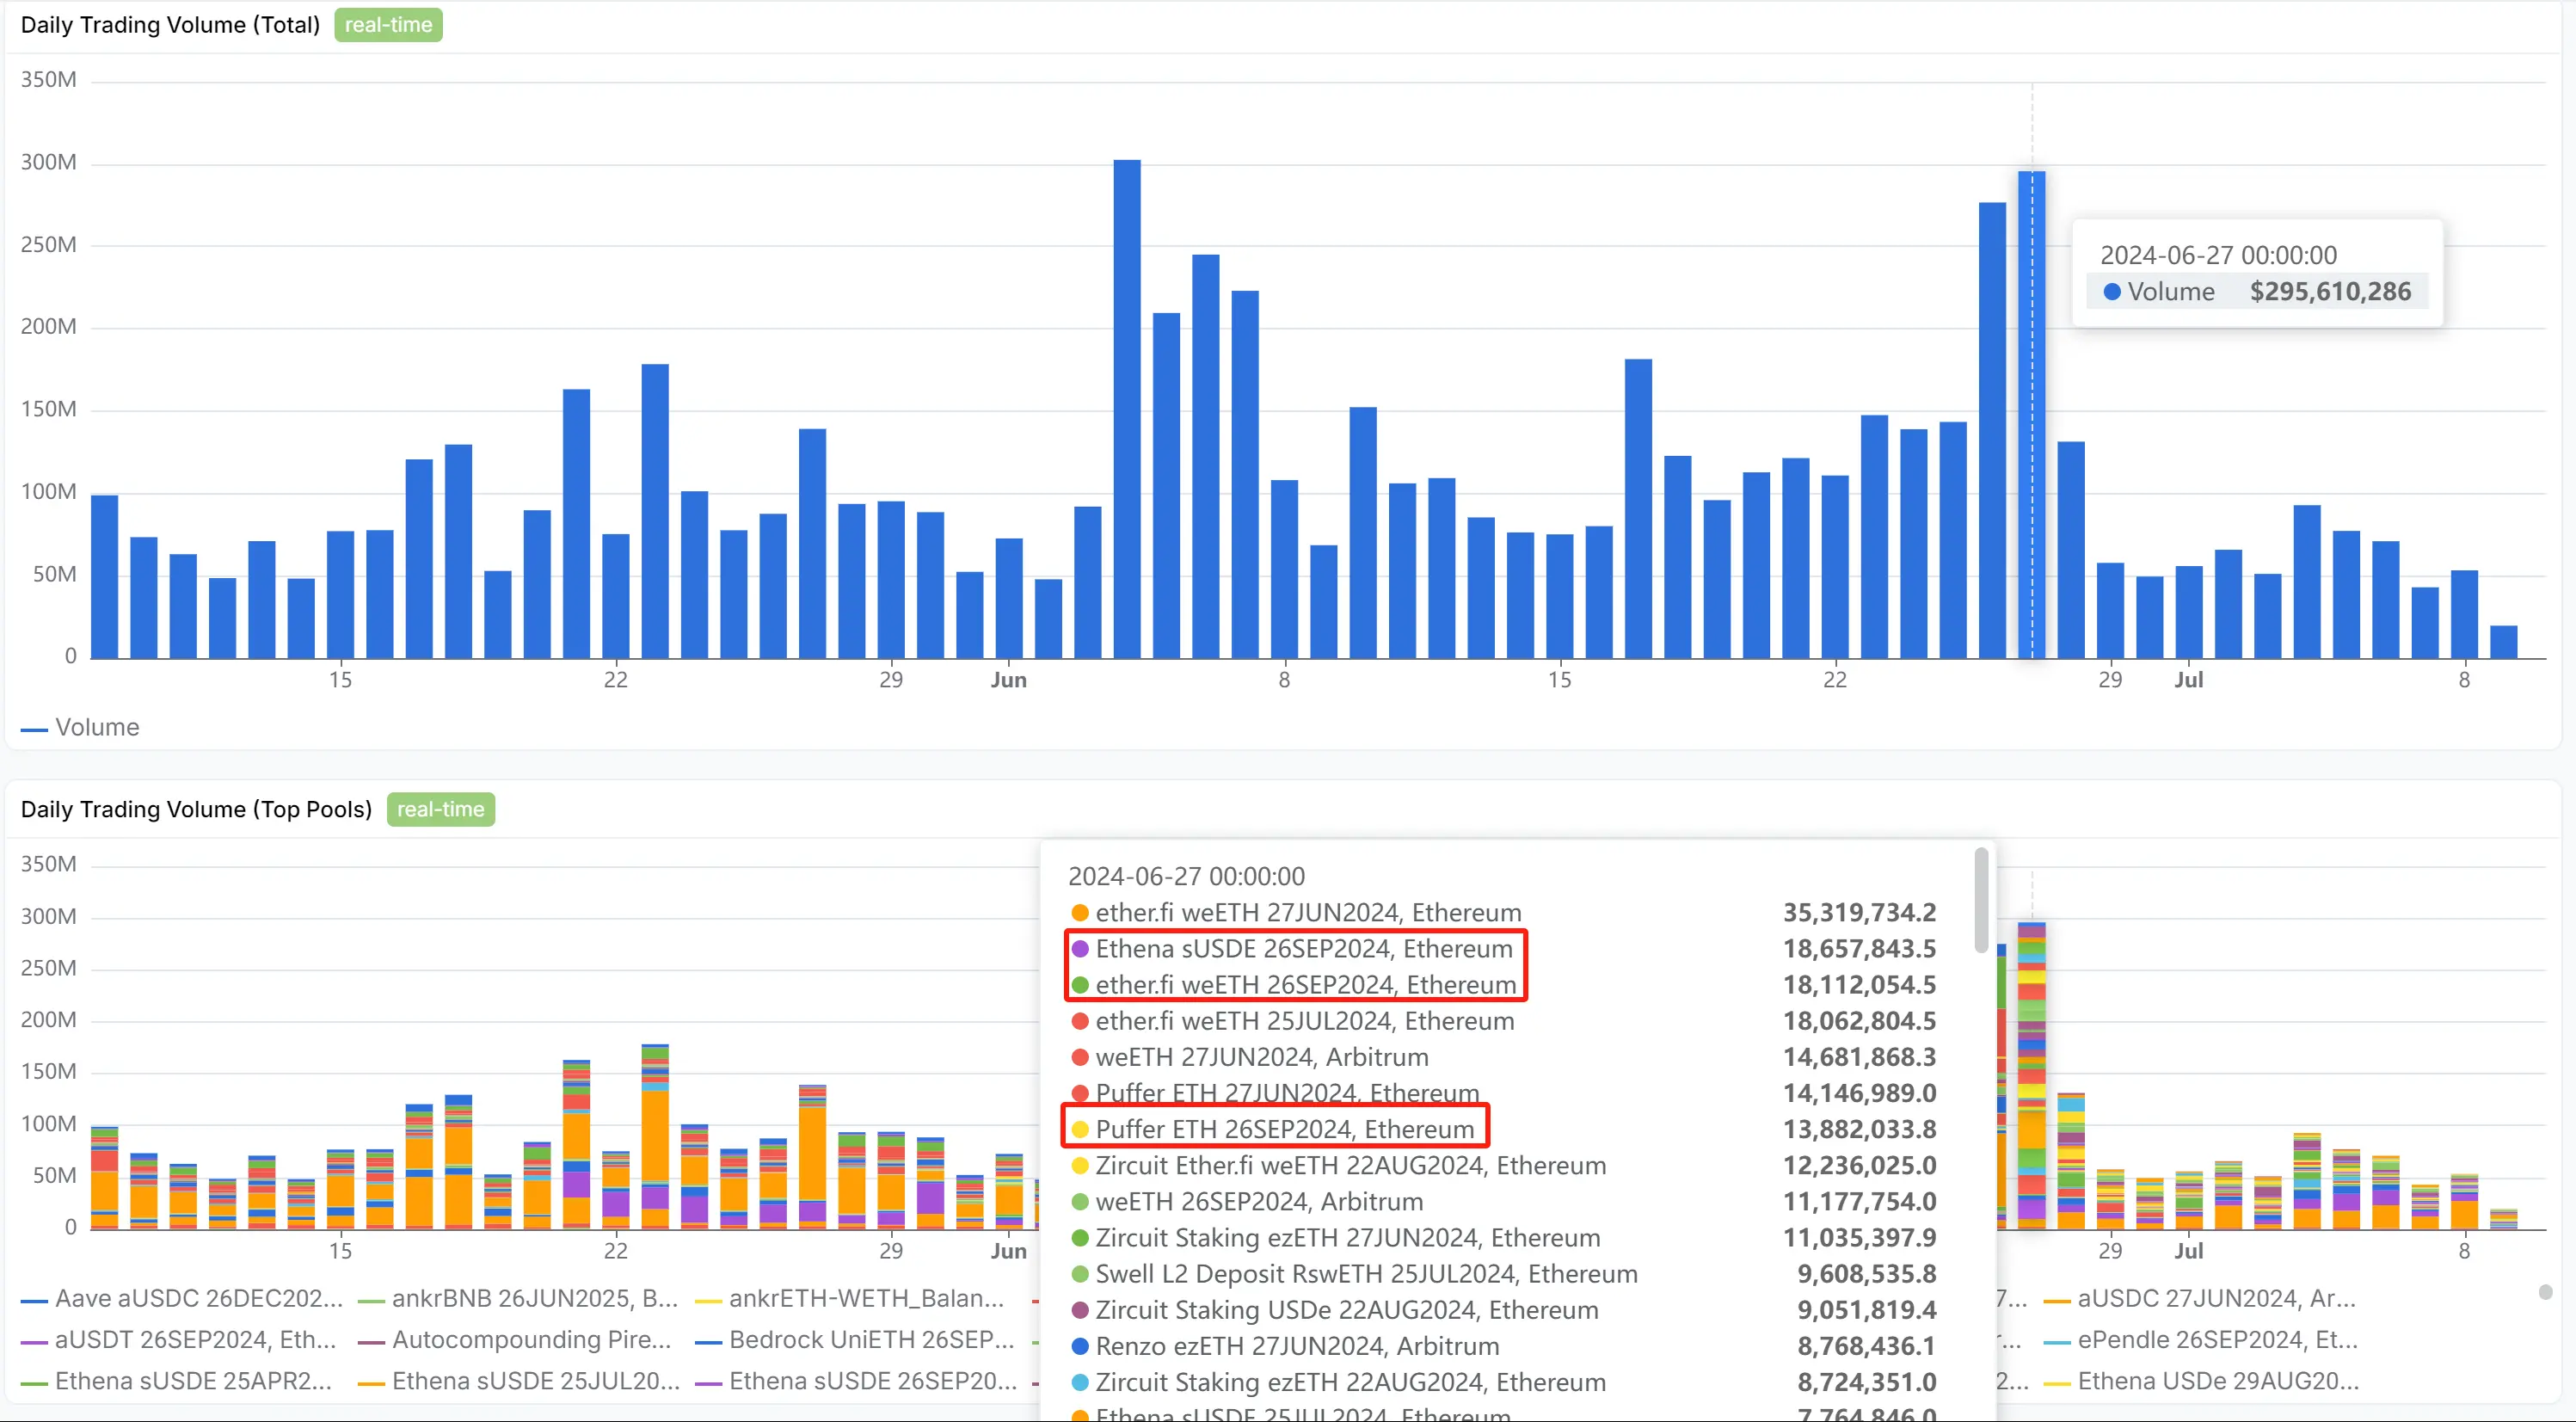Screen dimensions: 2576x1422
Task: Click the tooltip's vertical scrollbar thumb
Action: click(x=1981, y=900)
